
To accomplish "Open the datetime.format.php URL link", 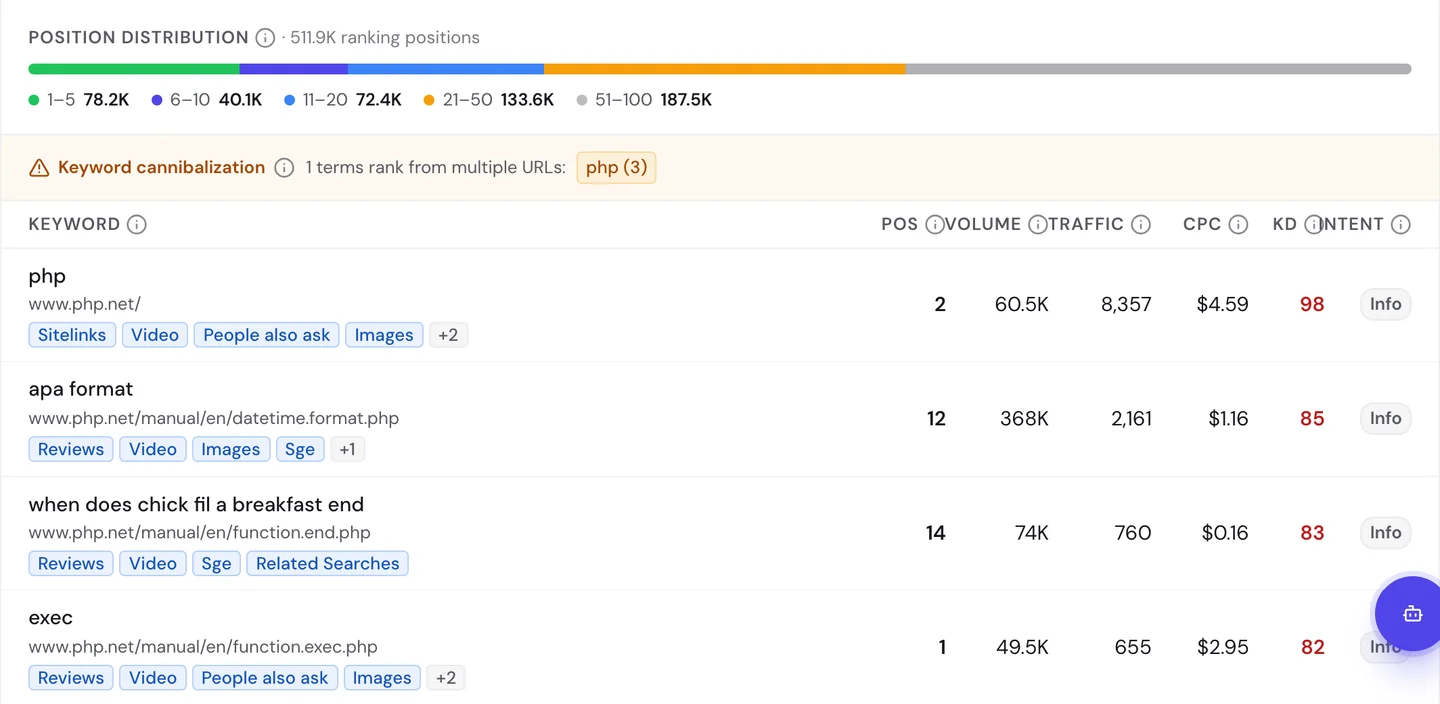I will coord(214,418).
